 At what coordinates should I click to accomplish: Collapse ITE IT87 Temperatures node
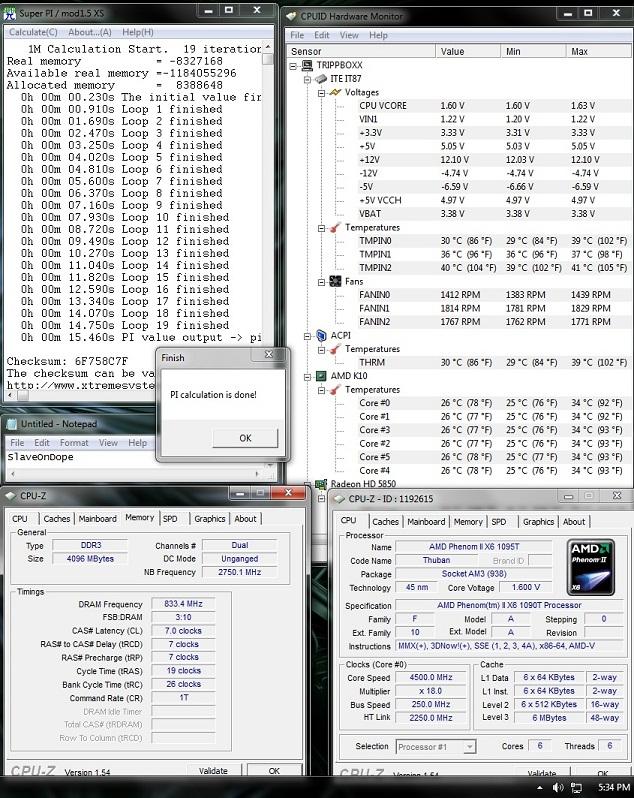tap(322, 228)
